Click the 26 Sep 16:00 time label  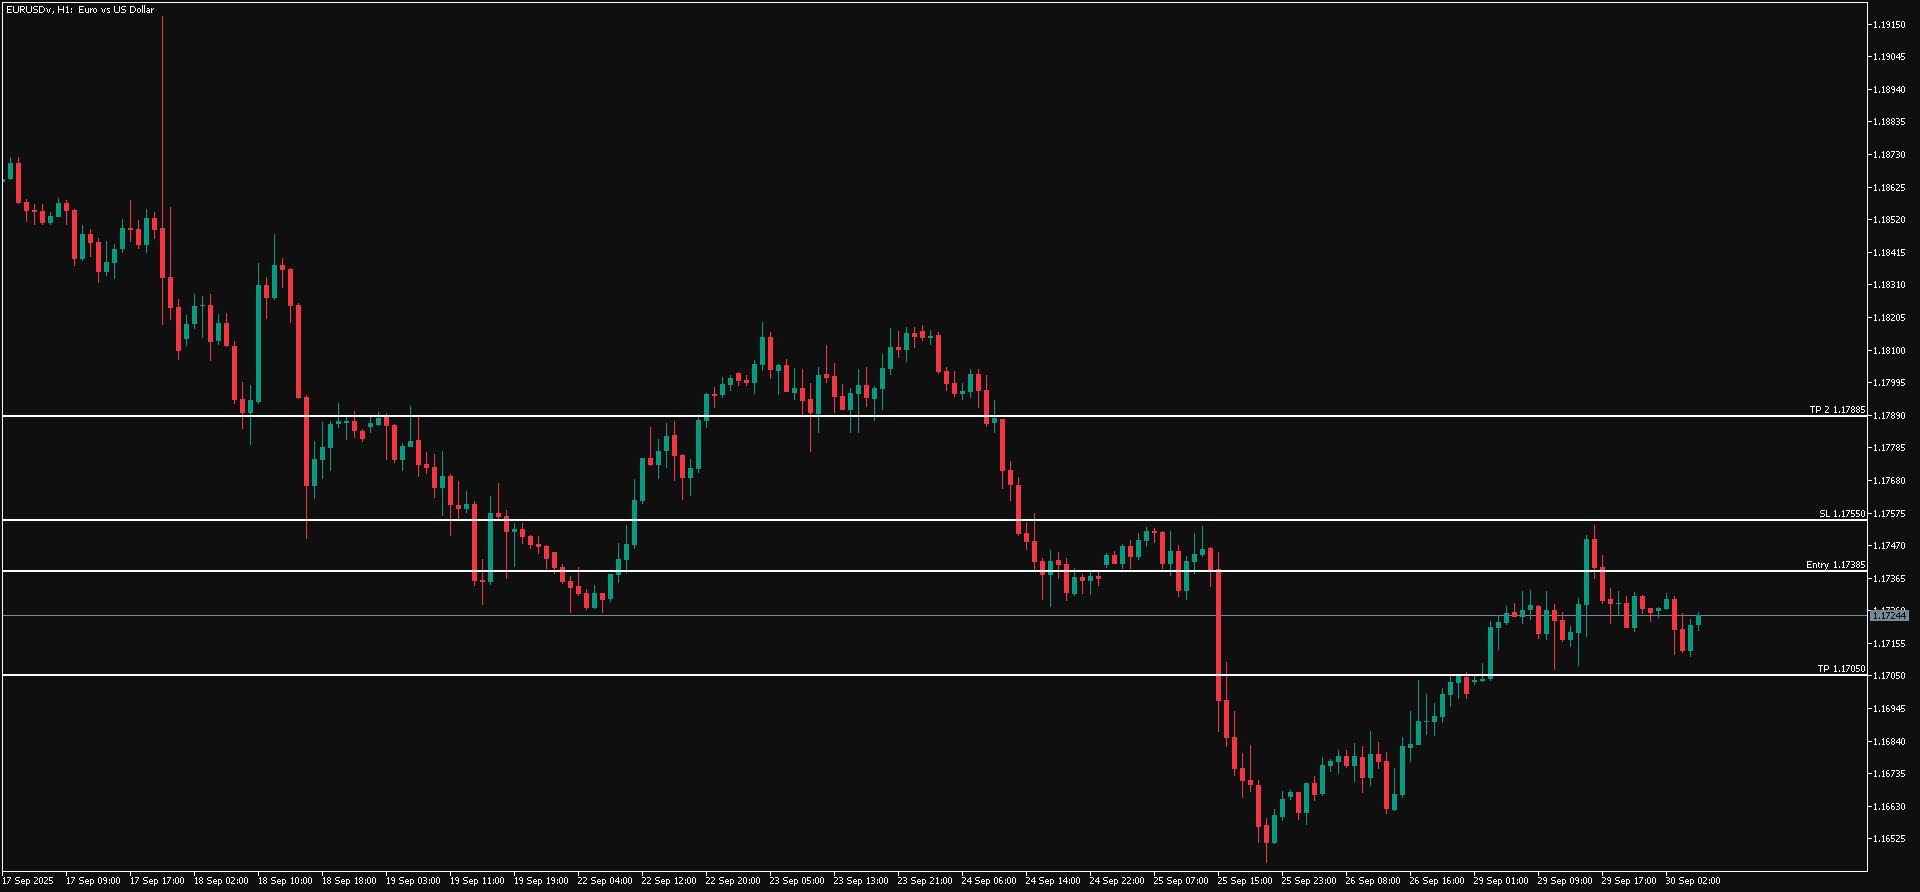click(x=1436, y=881)
